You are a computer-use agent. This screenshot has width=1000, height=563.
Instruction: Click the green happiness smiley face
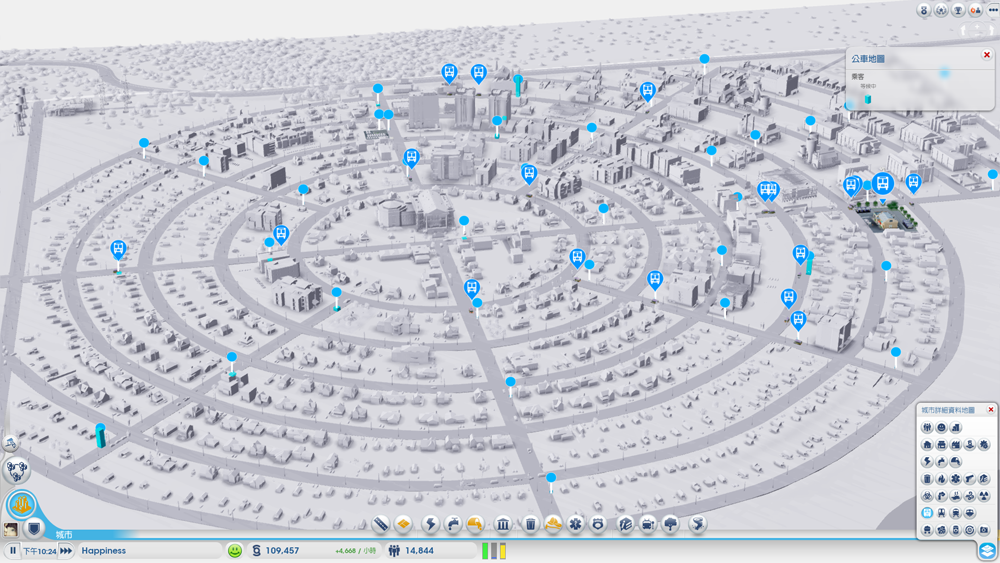coord(235,550)
